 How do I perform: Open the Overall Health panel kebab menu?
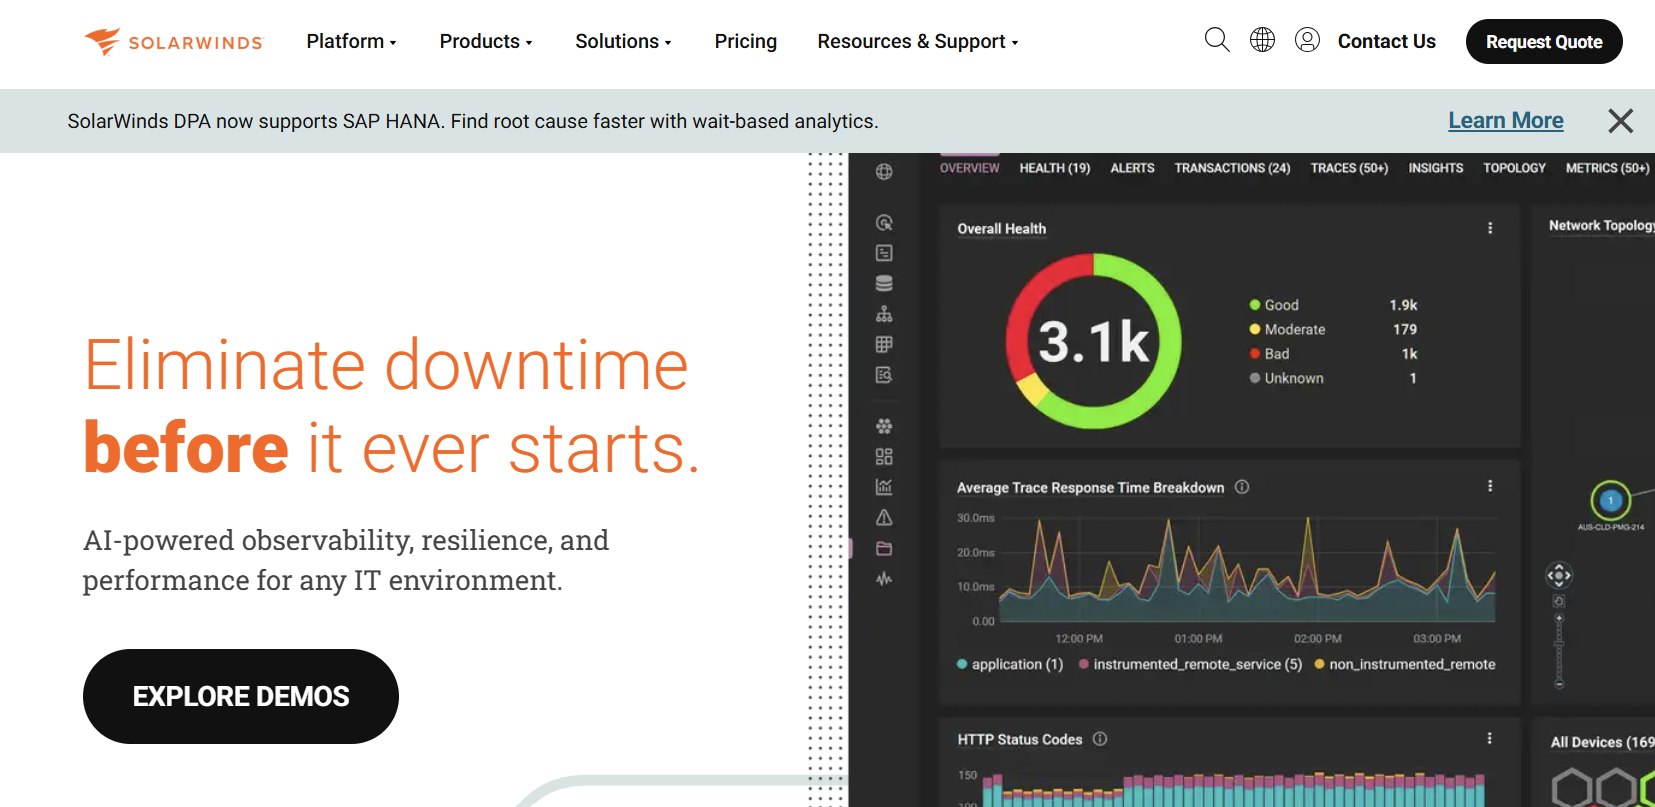pos(1490,228)
